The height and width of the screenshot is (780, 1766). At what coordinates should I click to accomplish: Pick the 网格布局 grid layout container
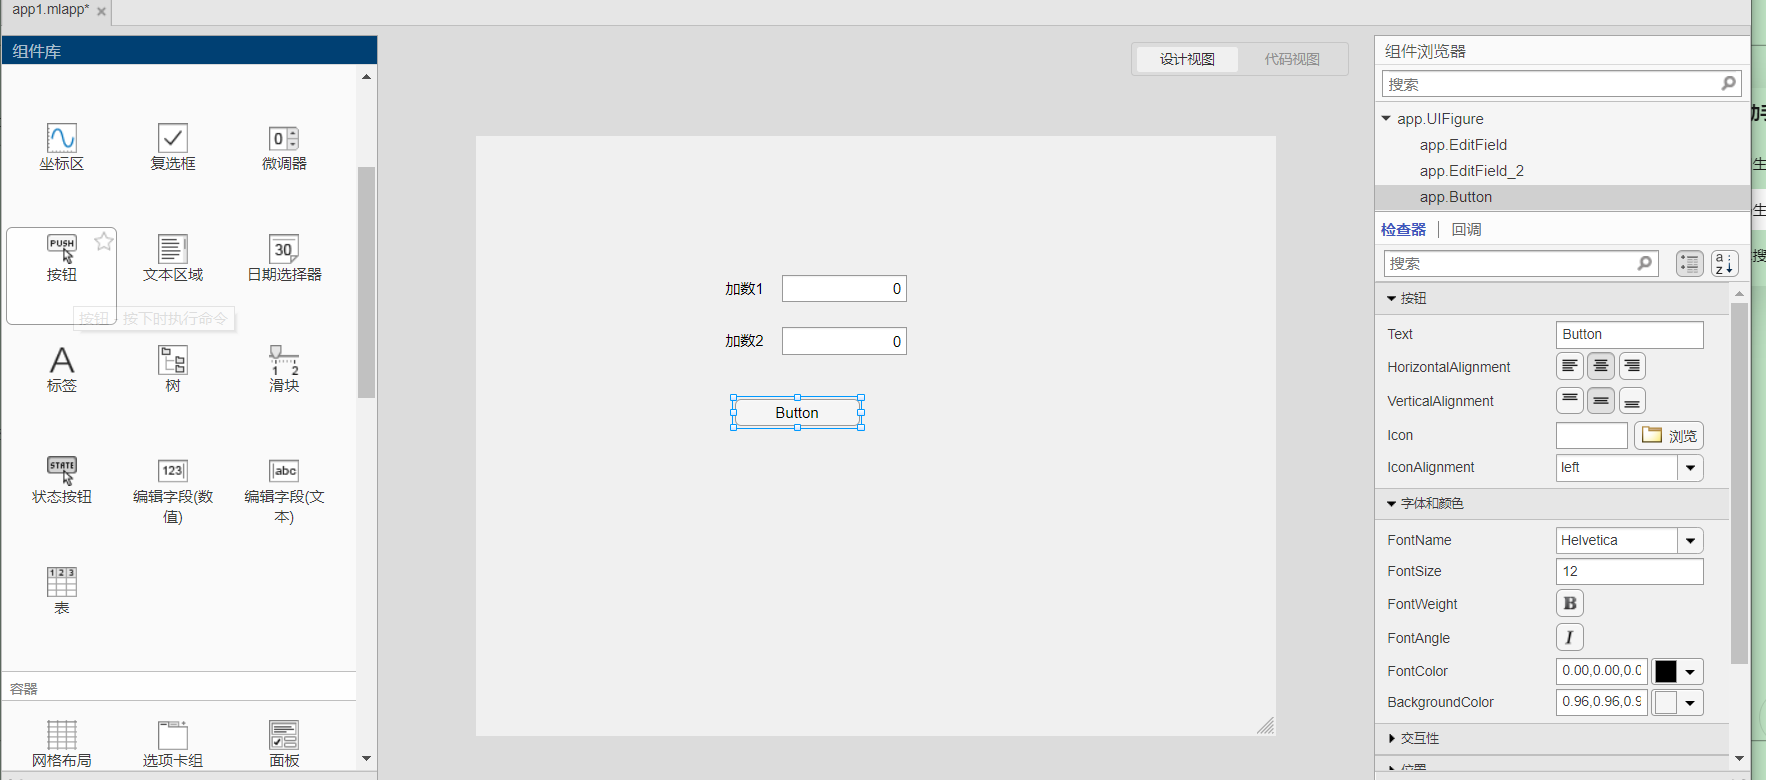[61, 744]
